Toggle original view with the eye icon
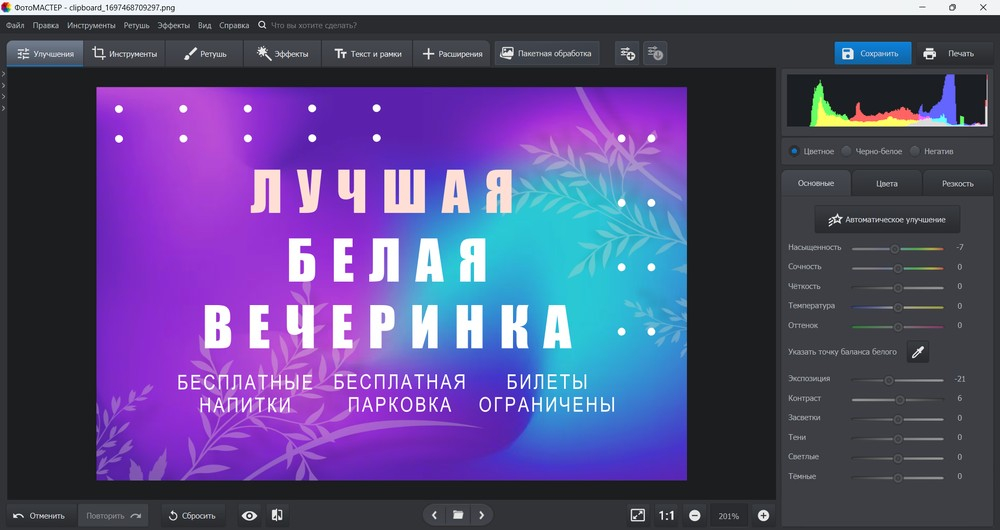This screenshot has height=530, width=1000. click(249, 515)
